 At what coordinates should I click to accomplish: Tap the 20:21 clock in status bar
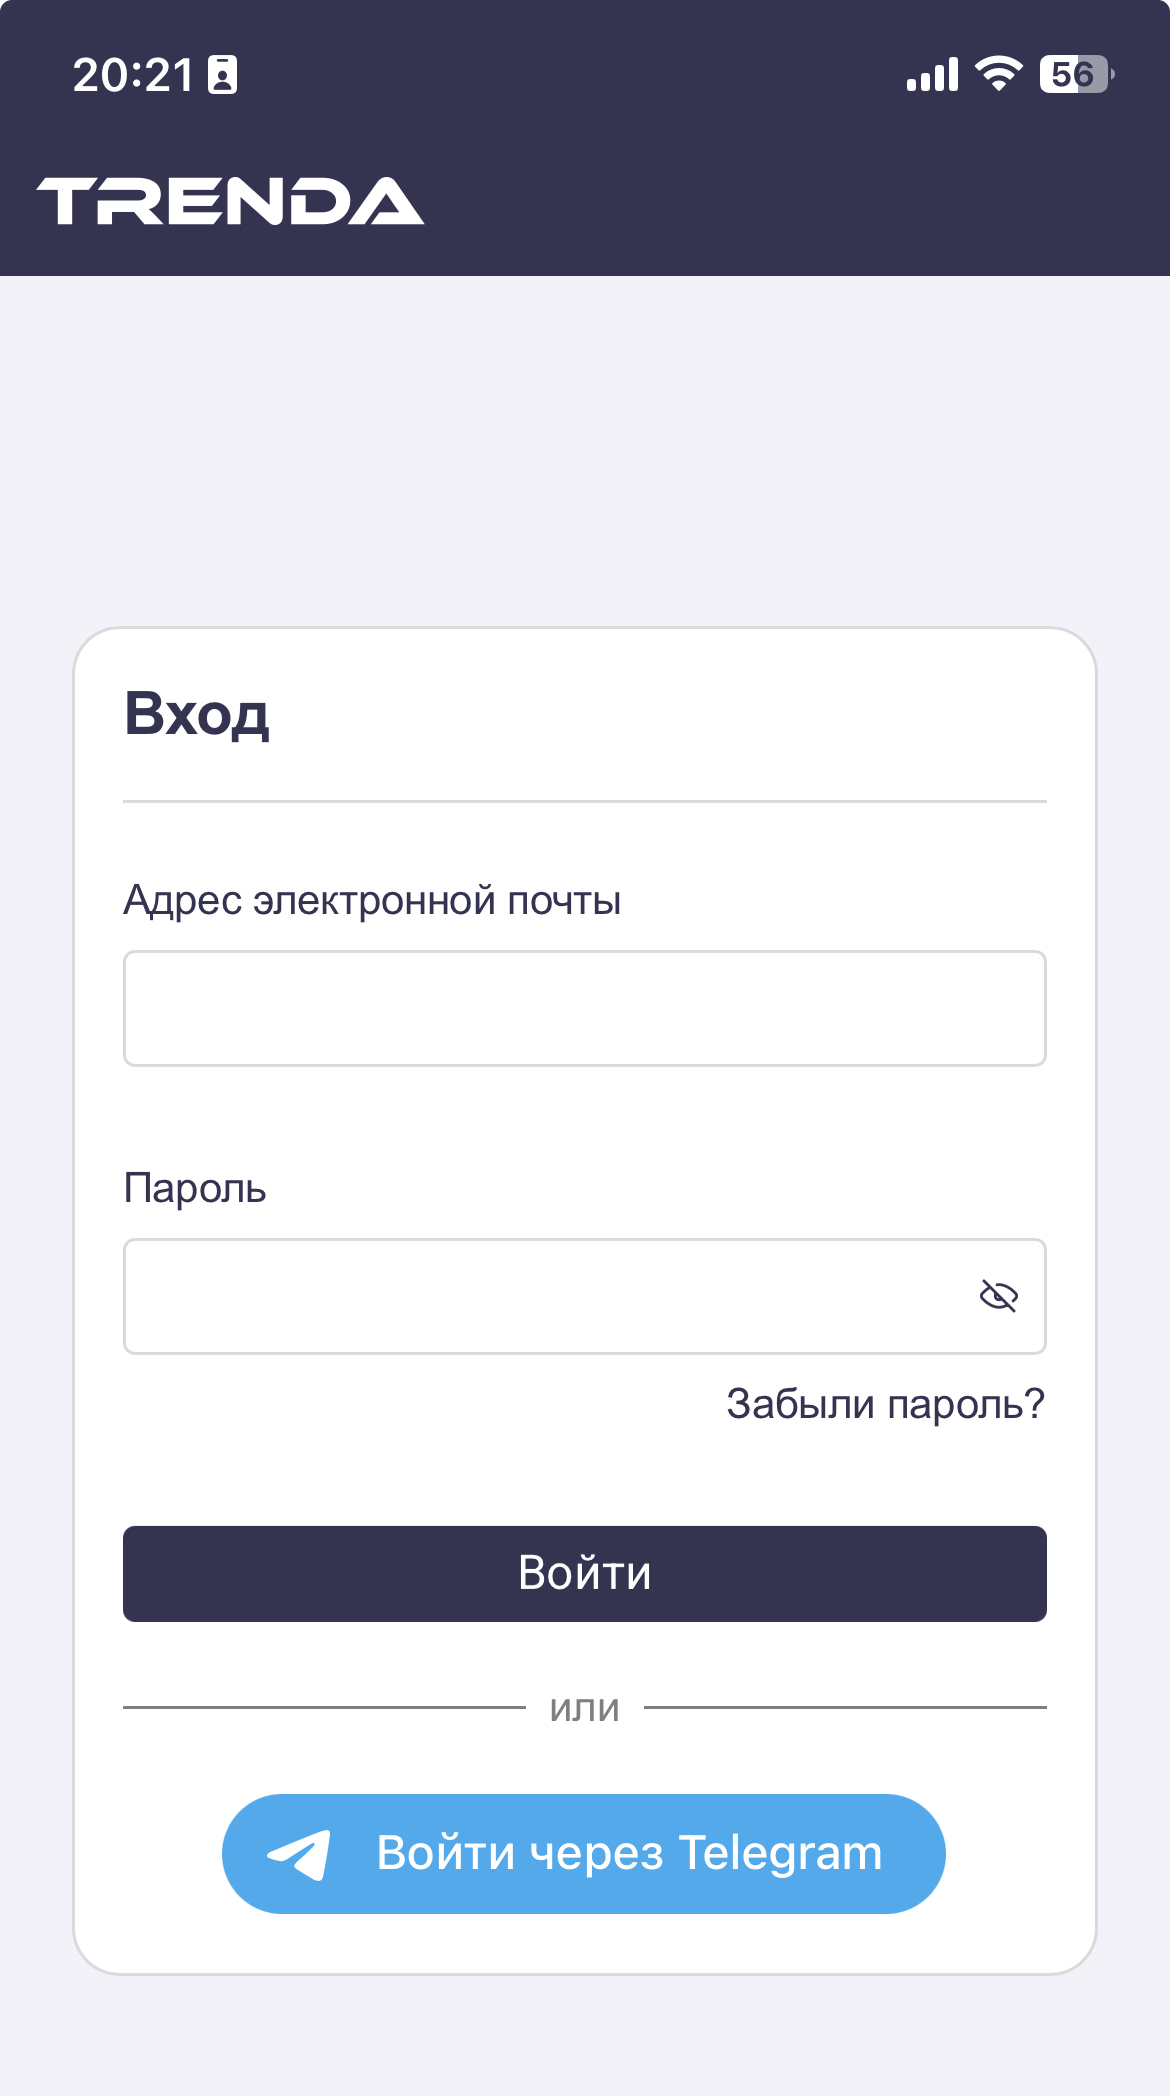(x=133, y=75)
